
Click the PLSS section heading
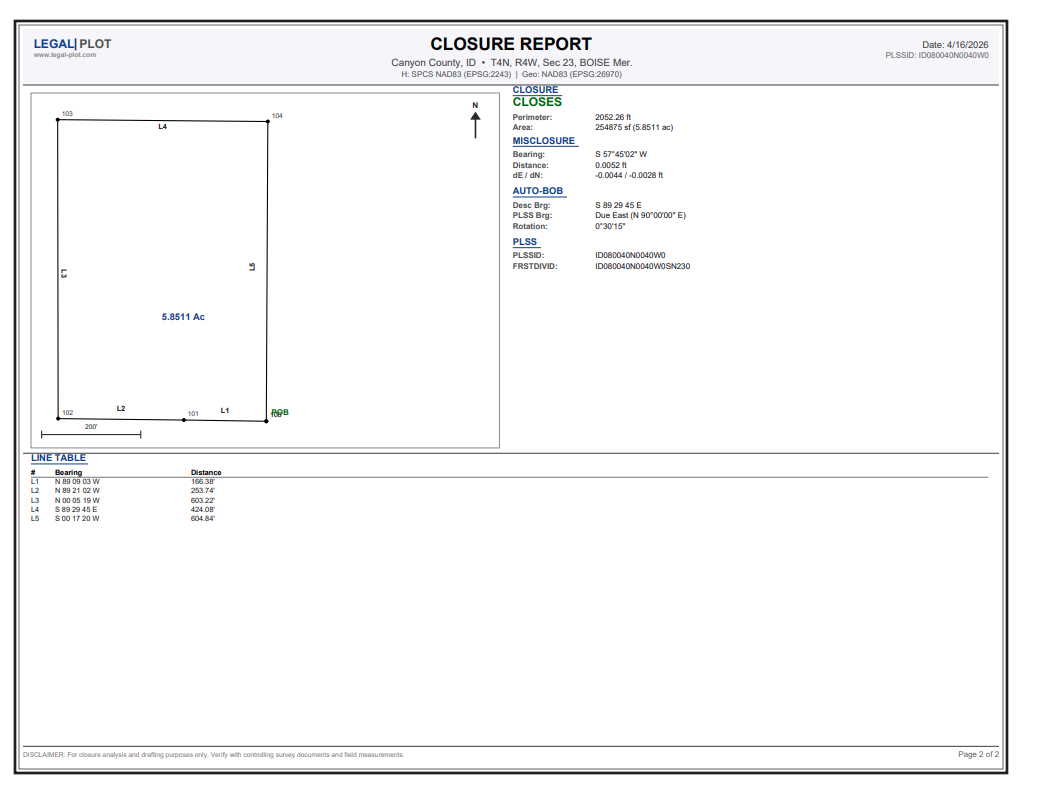[525, 242]
